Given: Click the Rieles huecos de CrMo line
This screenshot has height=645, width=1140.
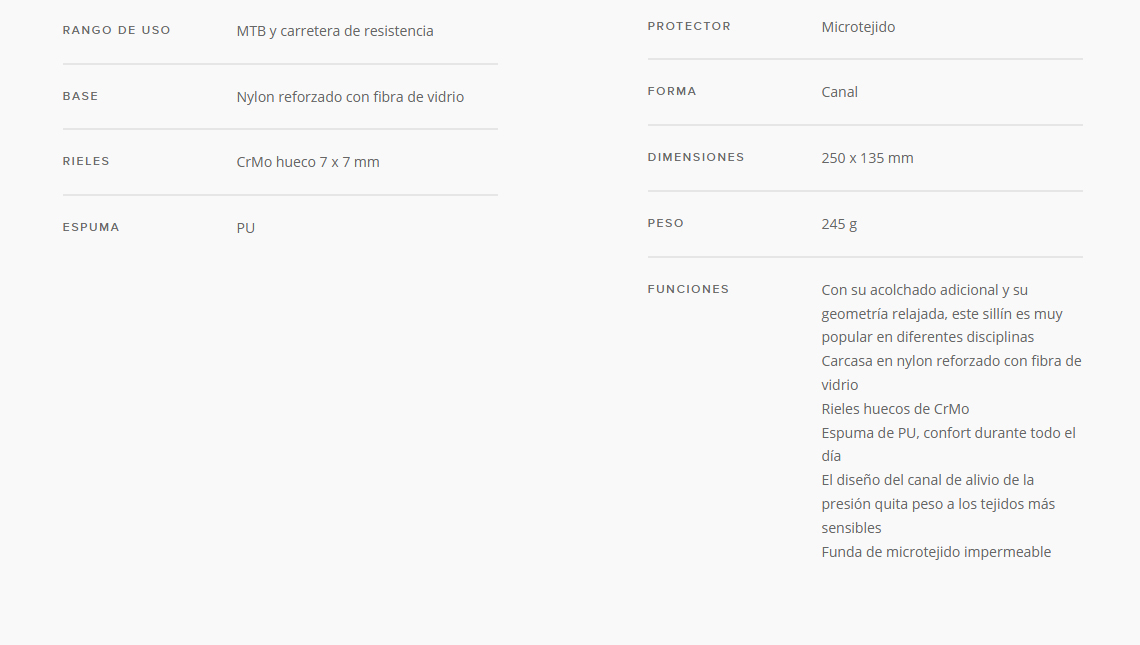Looking at the screenshot, I should coord(895,409).
